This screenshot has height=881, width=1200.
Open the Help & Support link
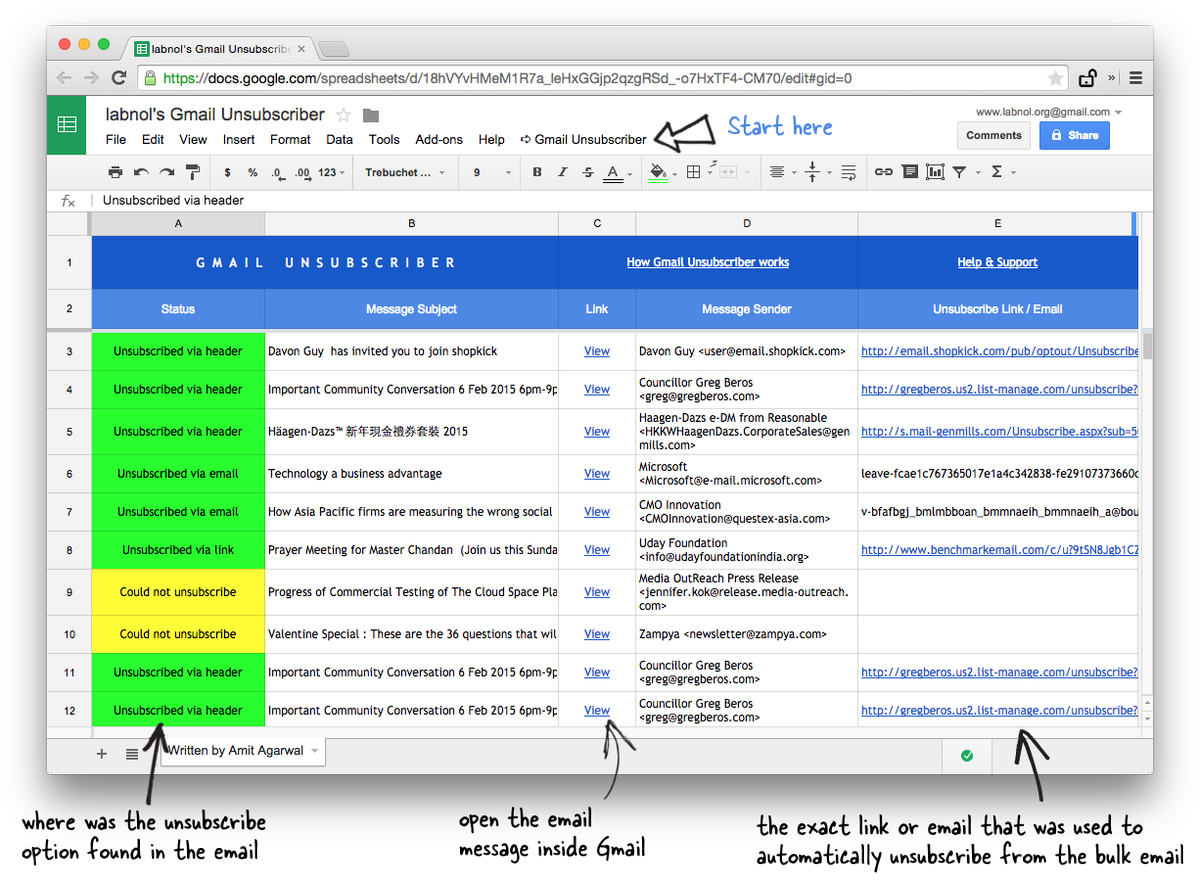997,262
